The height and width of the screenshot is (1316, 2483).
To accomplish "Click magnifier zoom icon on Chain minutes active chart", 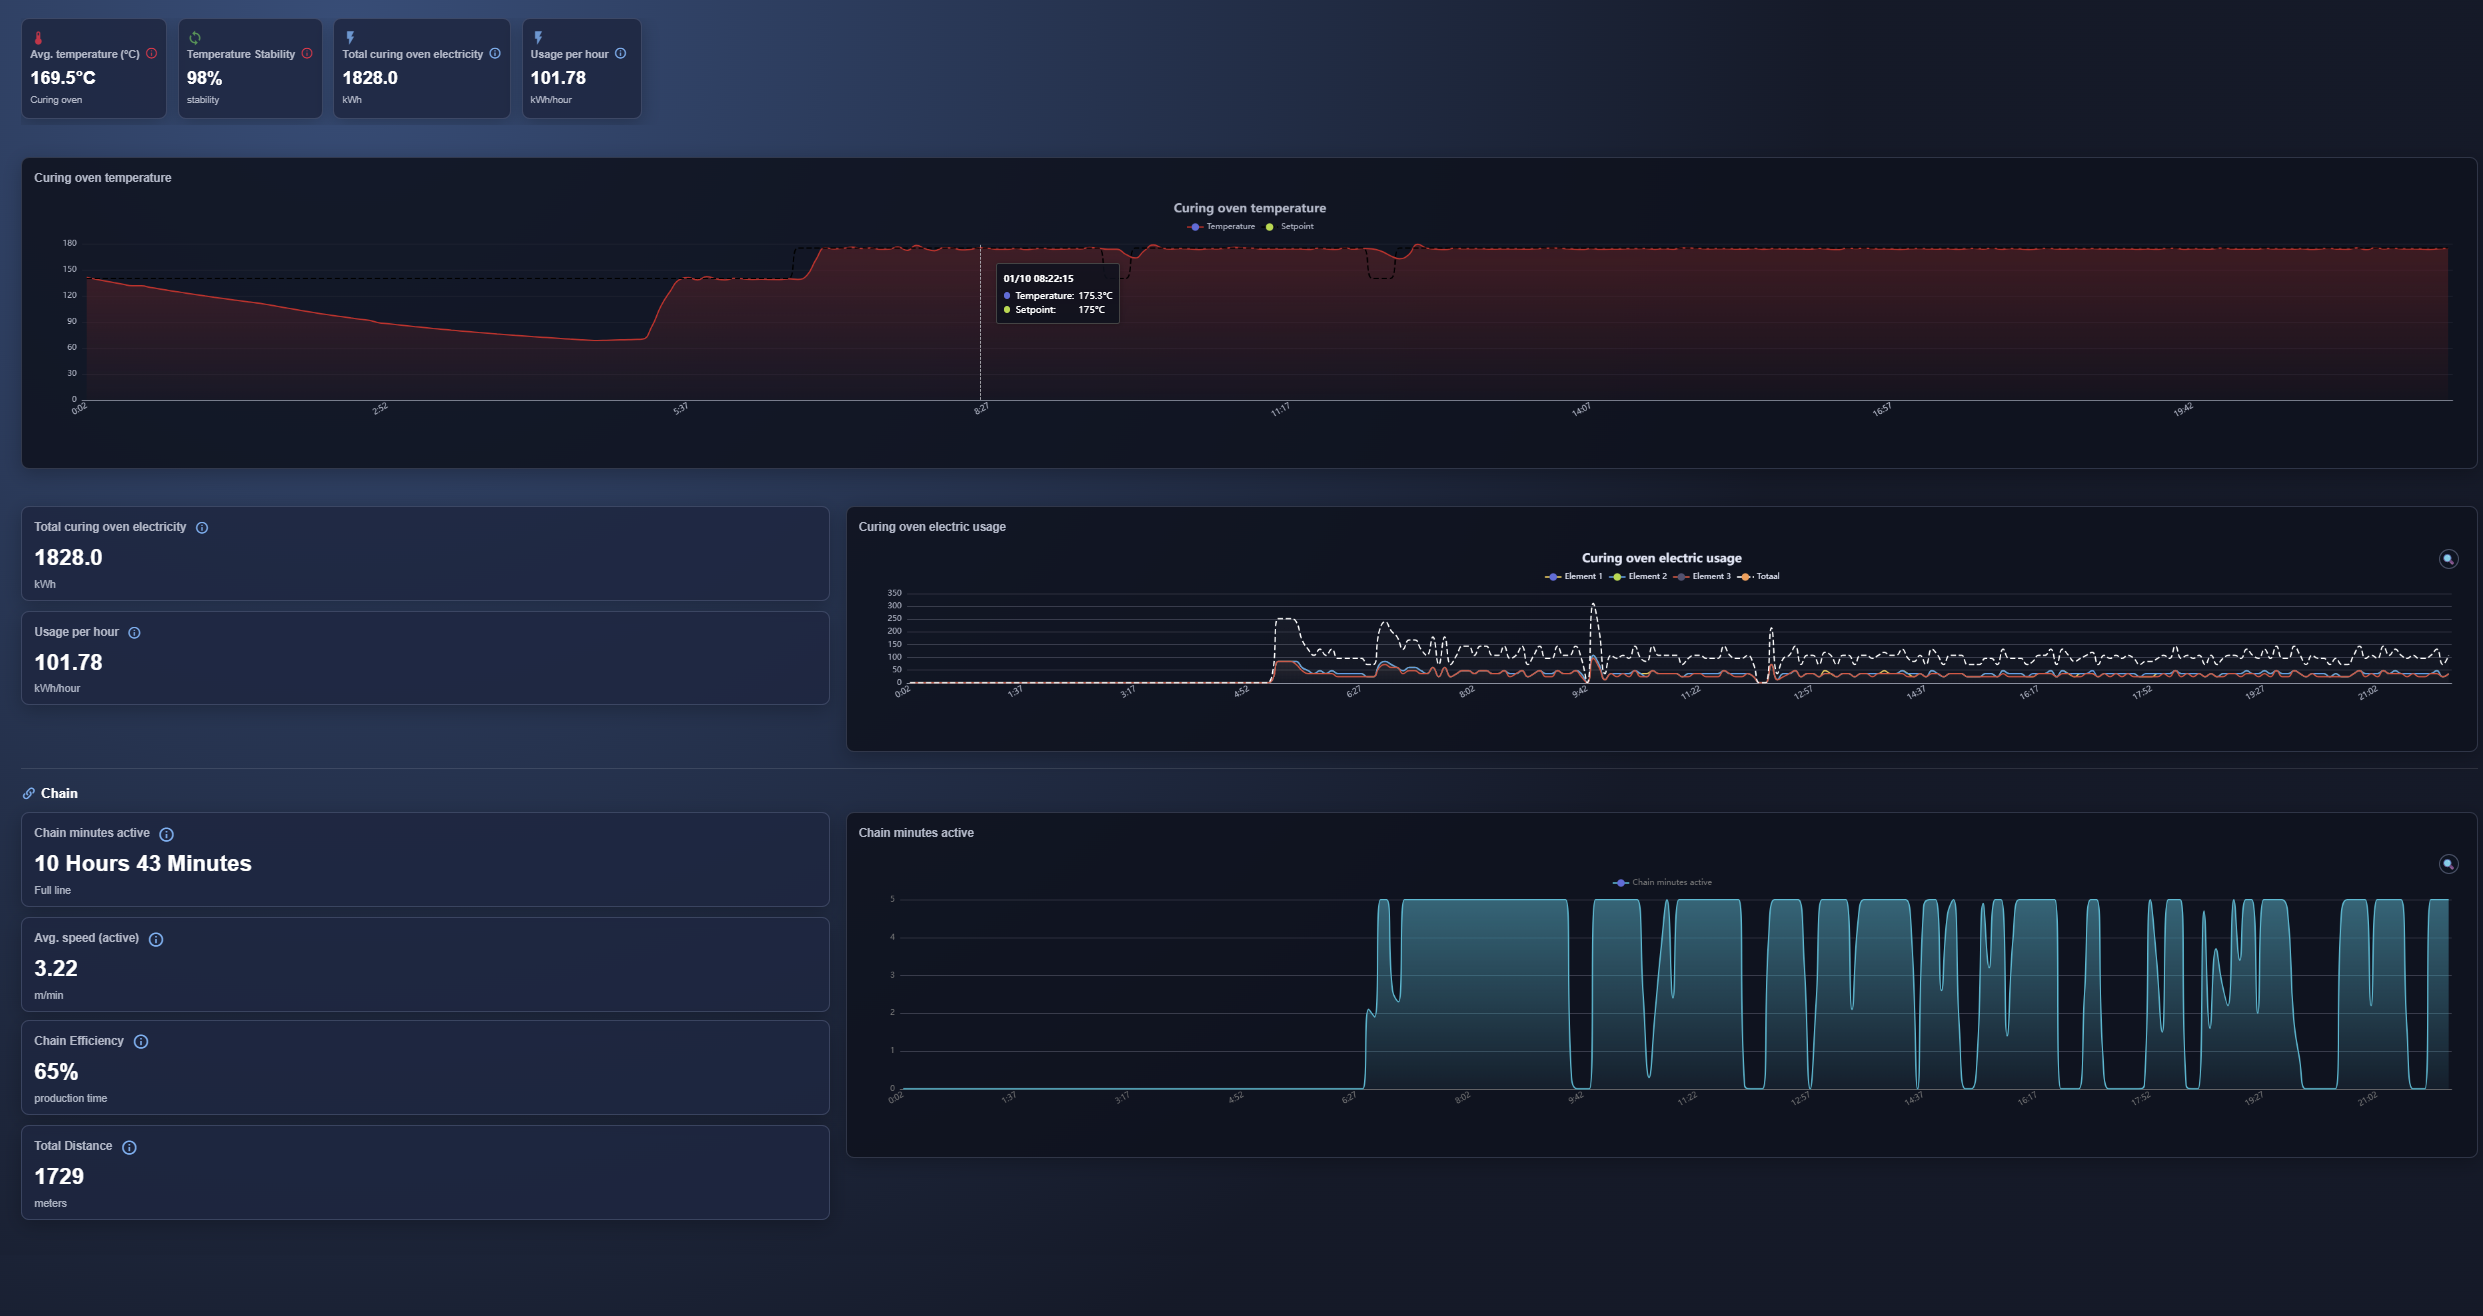I will tap(2449, 864).
